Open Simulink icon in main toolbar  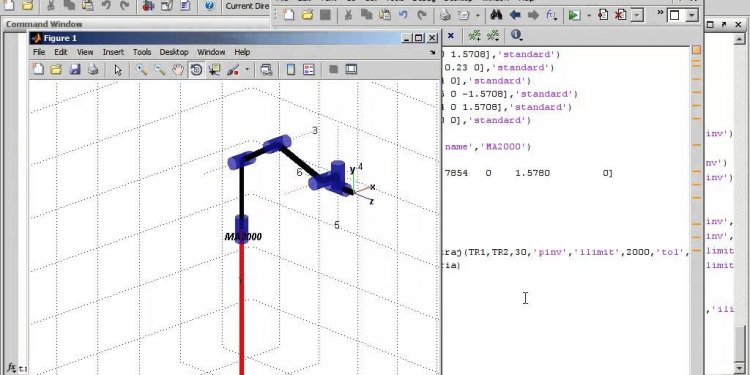(x=148, y=6)
